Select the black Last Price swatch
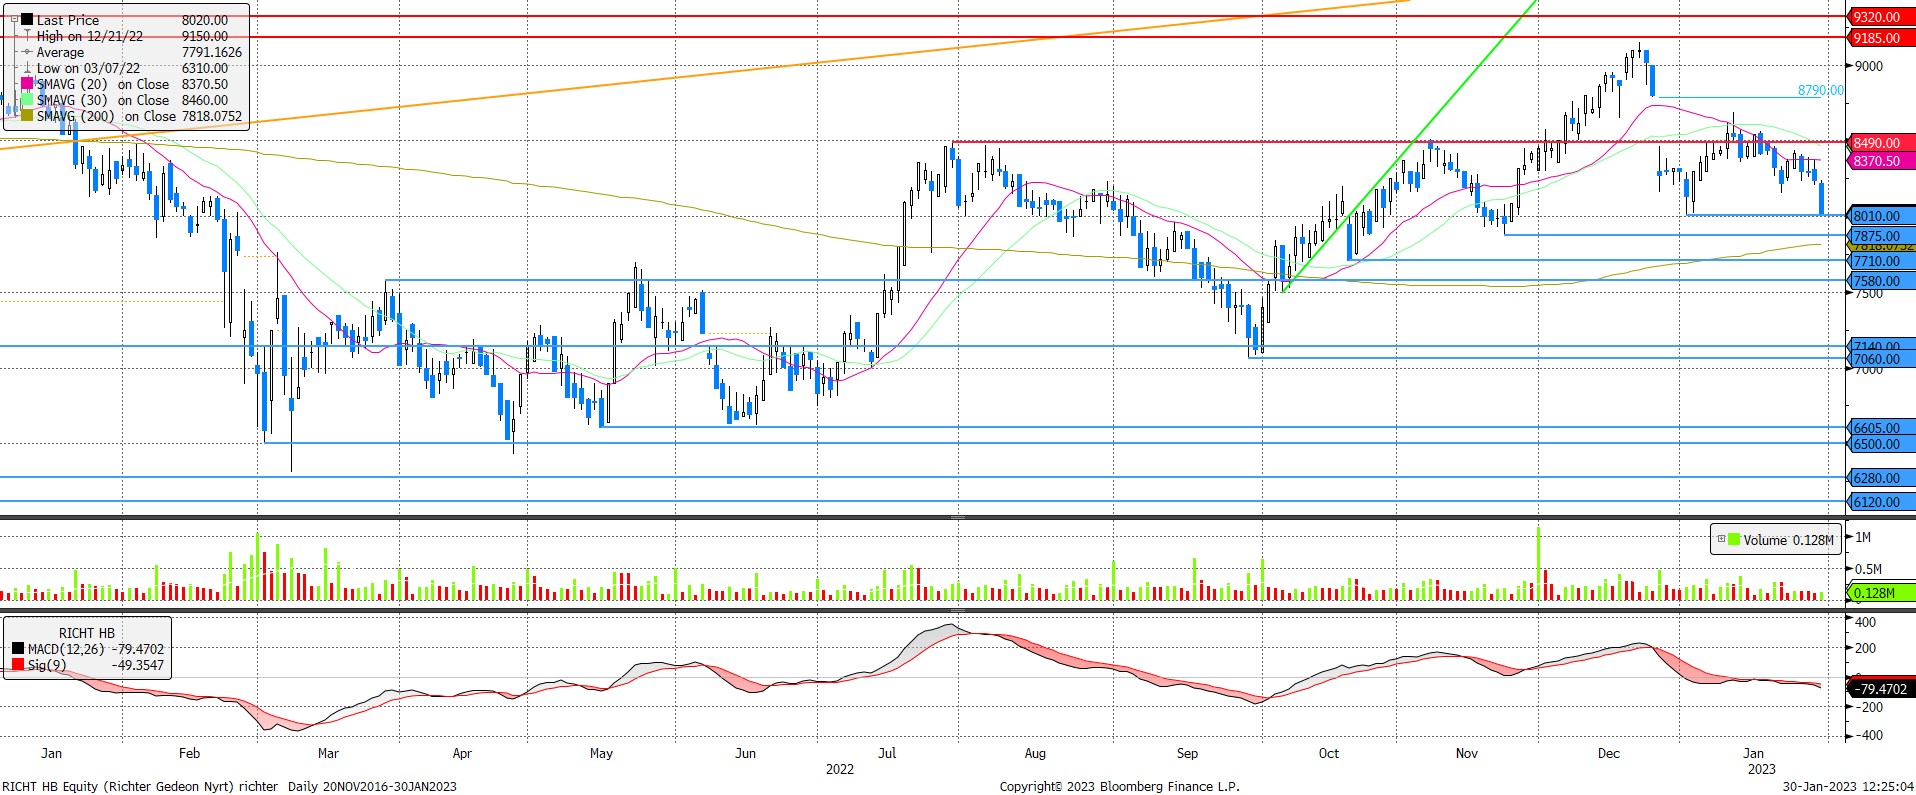The image size is (1916, 795). tap(27, 20)
